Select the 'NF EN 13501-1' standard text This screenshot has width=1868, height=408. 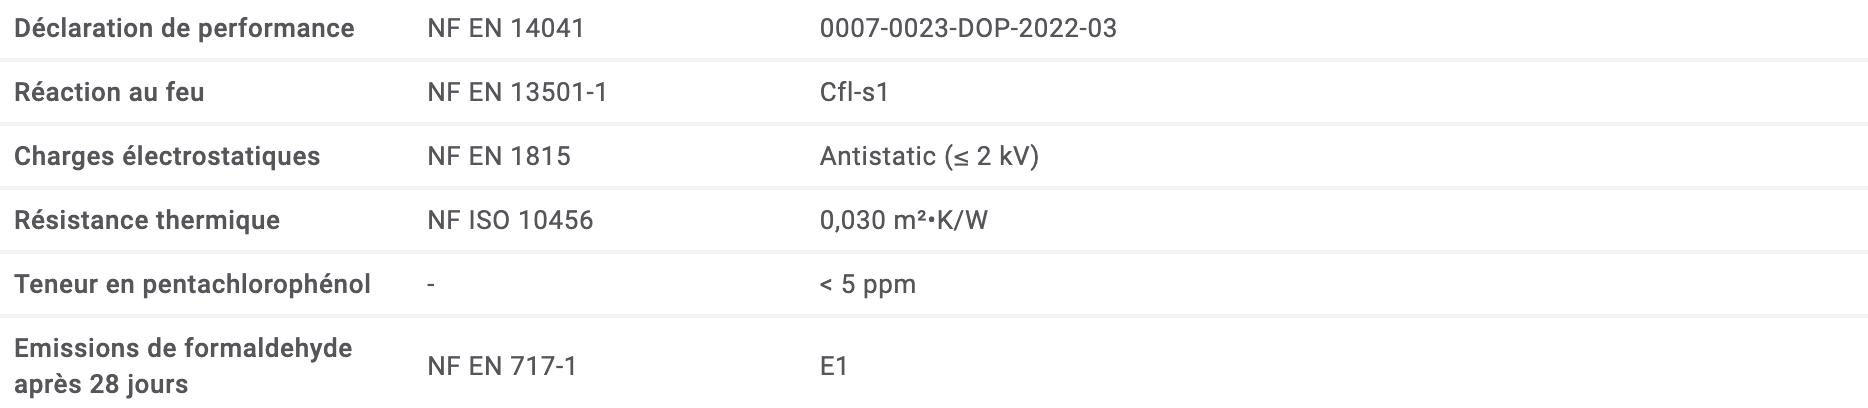click(x=517, y=92)
